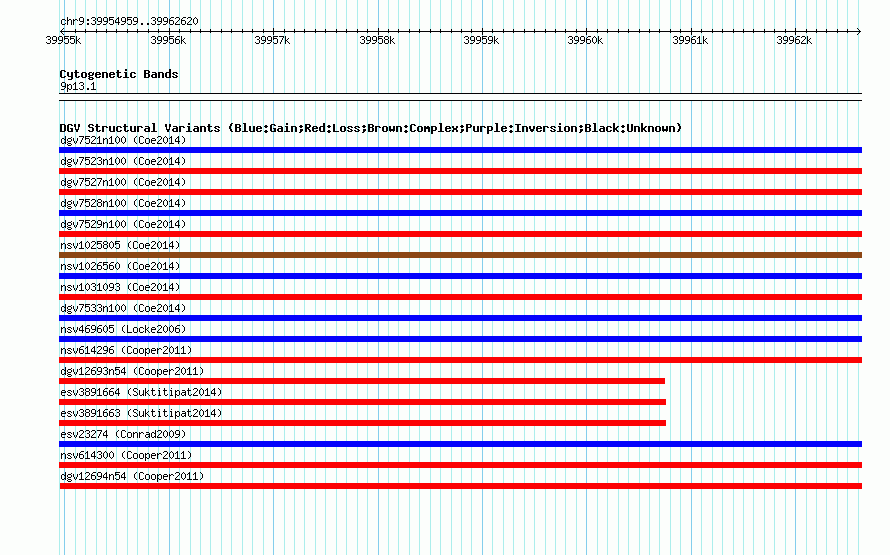Click the 39960k ruler label
The height and width of the screenshot is (555, 890).
[x=585, y=40]
